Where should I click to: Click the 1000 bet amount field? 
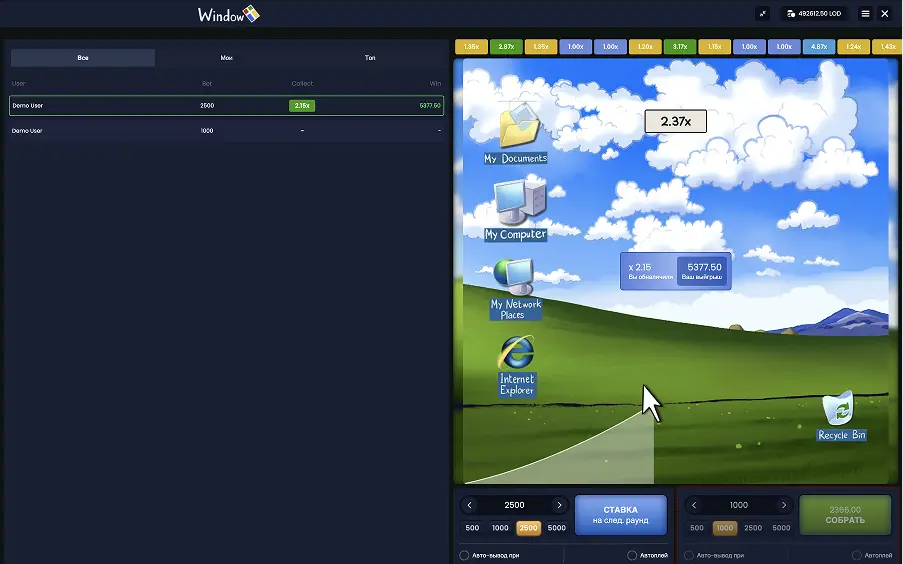(x=739, y=505)
